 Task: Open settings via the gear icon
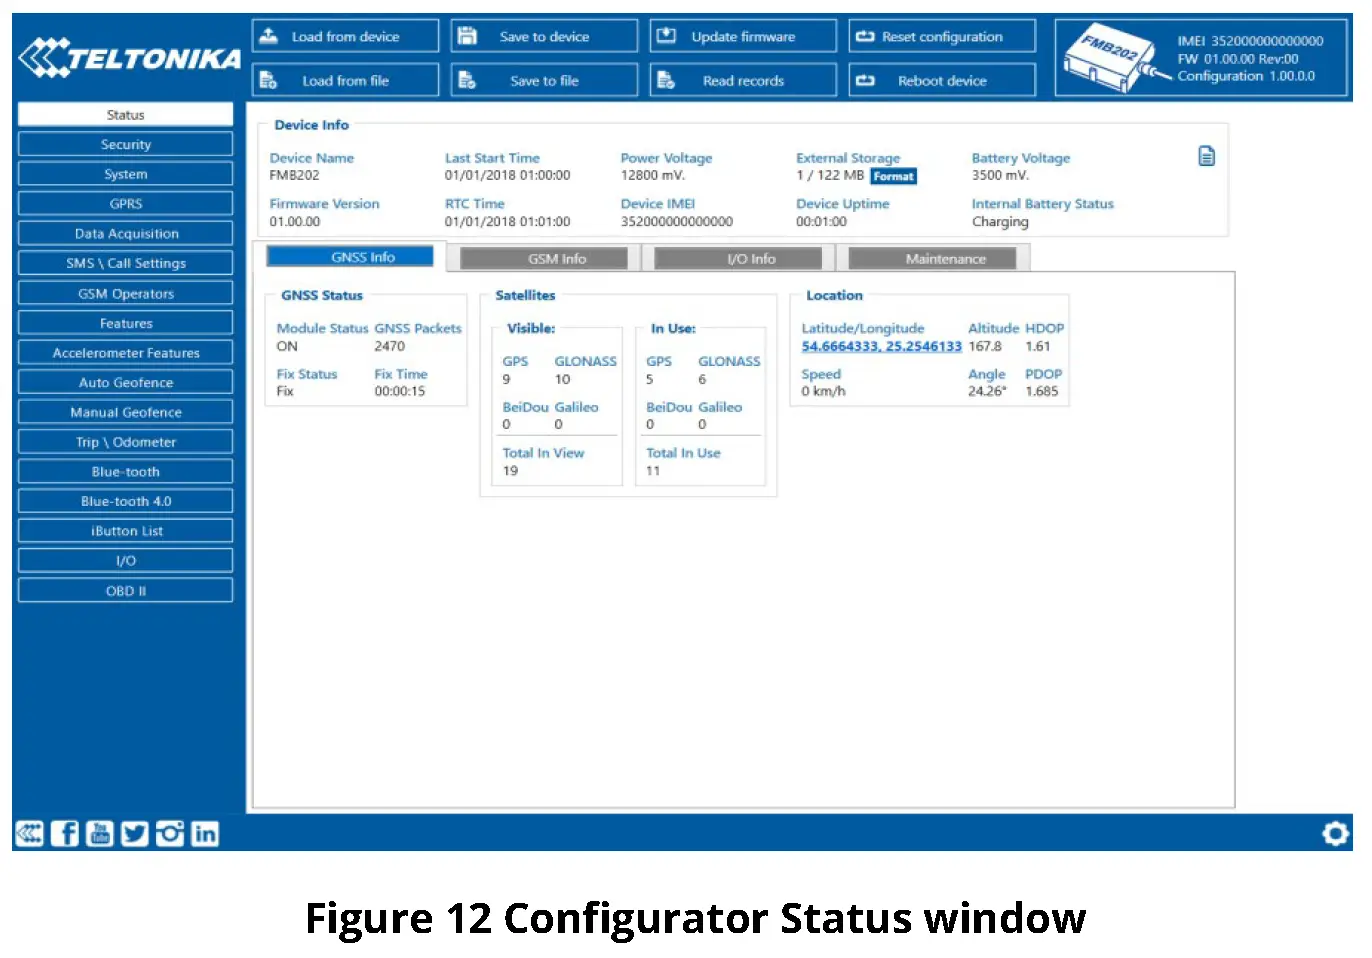pyautogui.click(x=1335, y=833)
